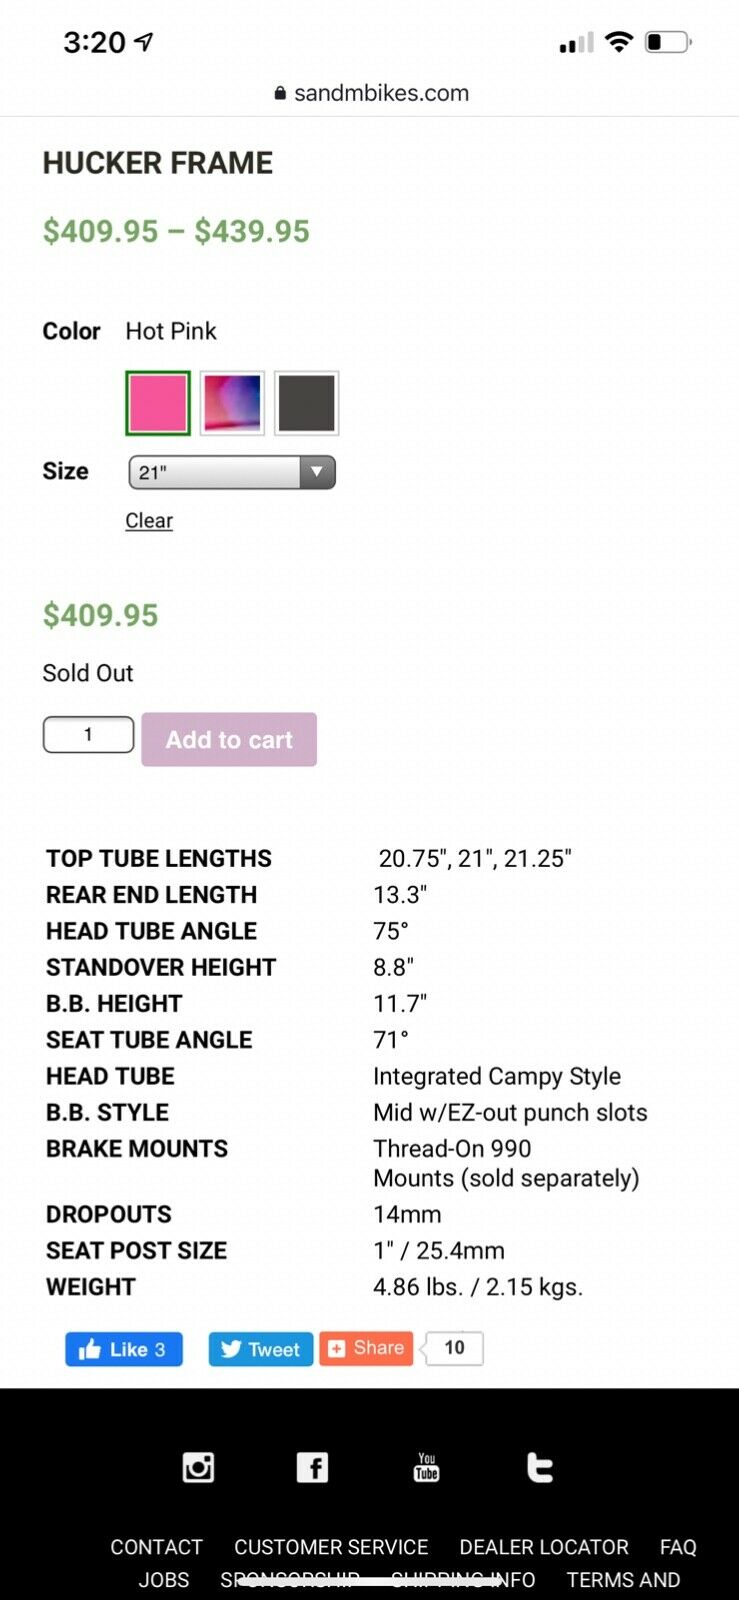Open the Size dropdown showing 21"

point(215,472)
